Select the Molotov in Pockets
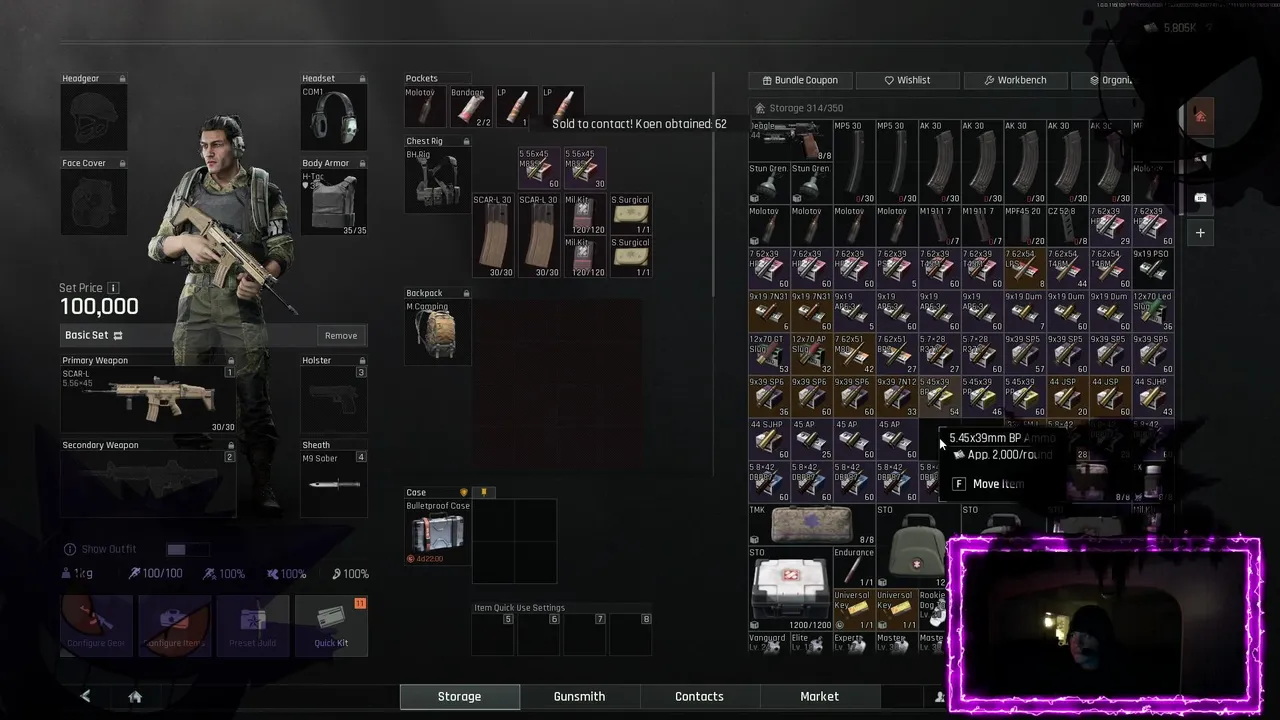The image size is (1280, 720). [x=425, y=107]
